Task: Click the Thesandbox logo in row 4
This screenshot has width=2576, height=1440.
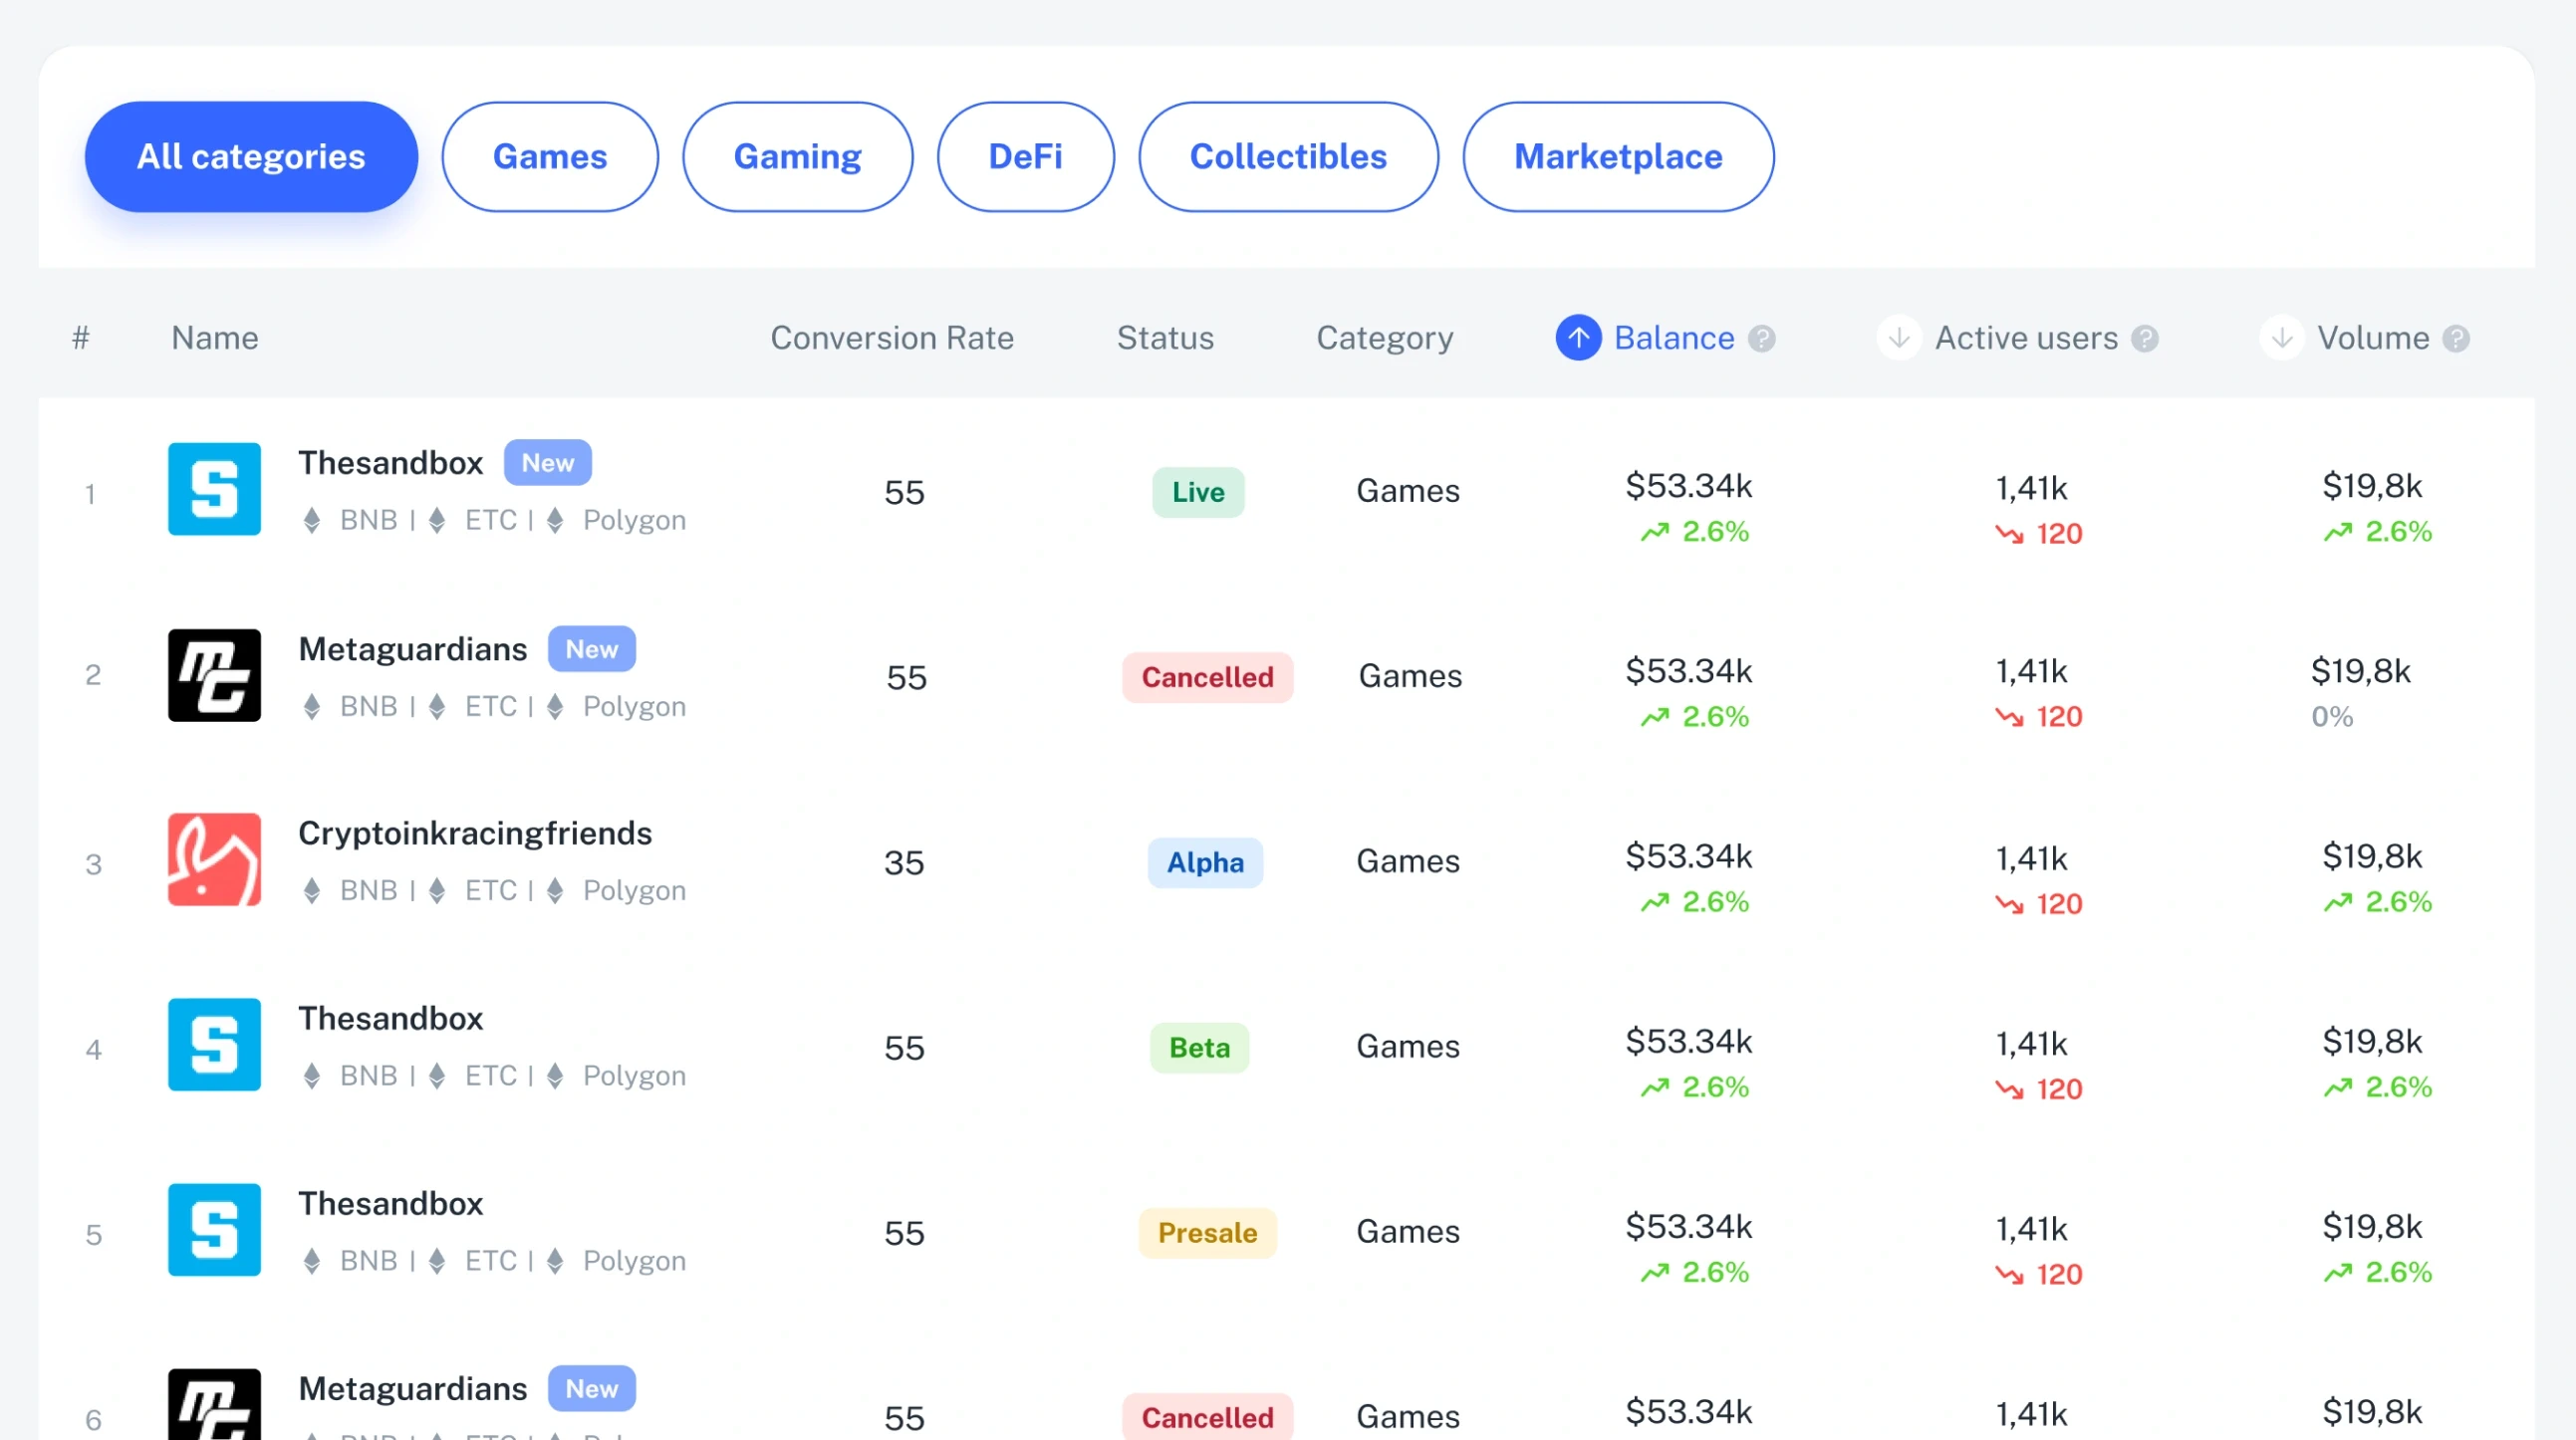Action: coord(214,1045)
